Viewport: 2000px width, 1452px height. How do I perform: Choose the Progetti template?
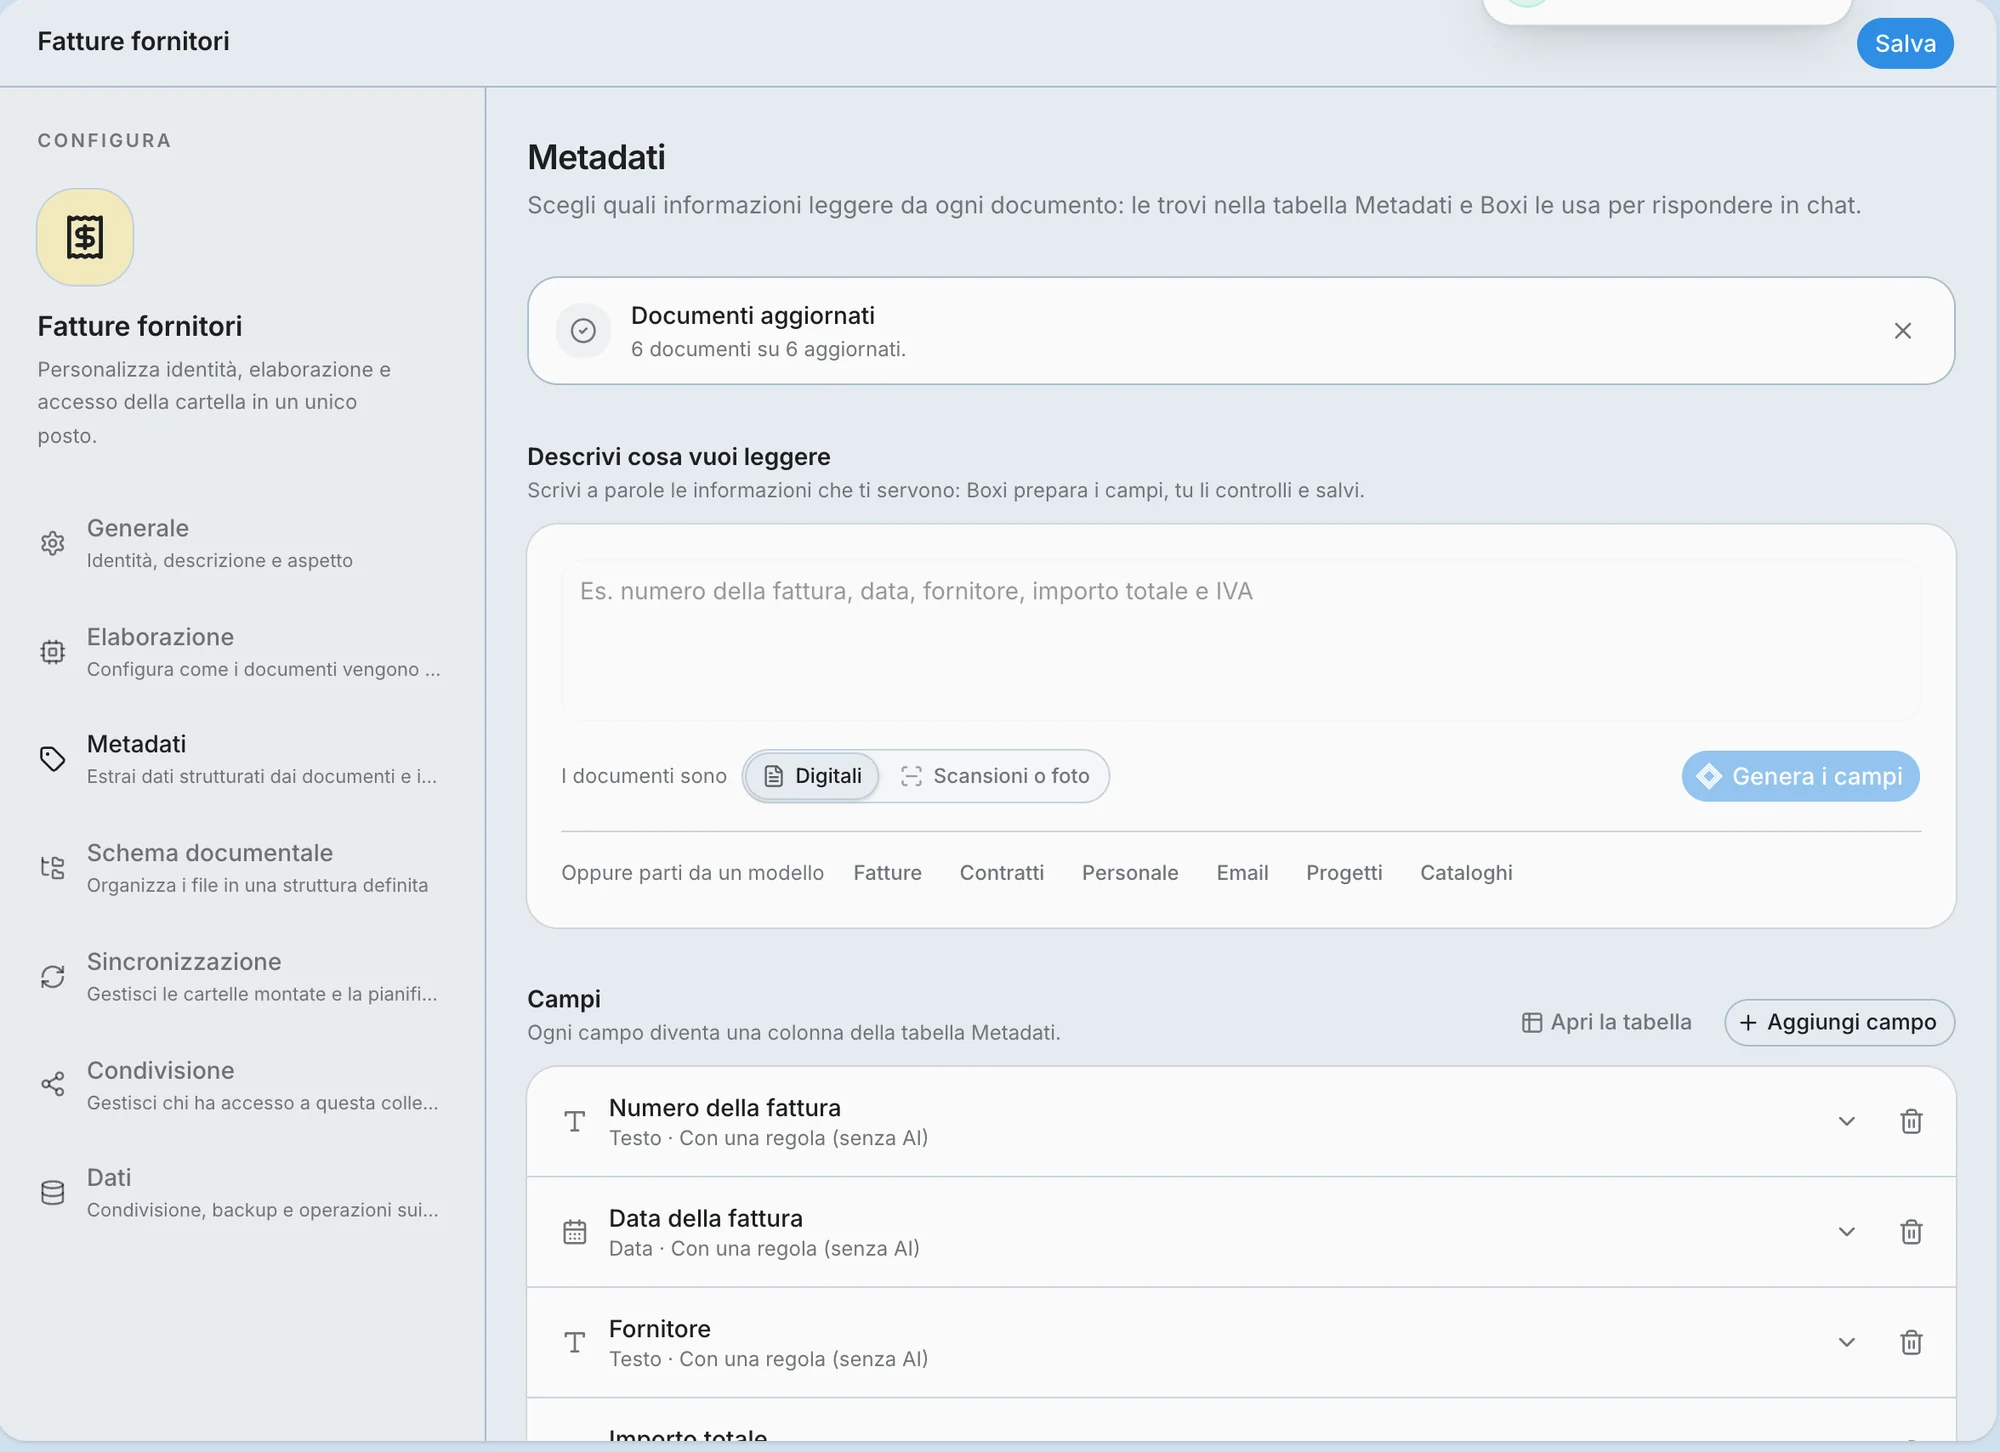pyautogui.click(x=1344, y=873)
